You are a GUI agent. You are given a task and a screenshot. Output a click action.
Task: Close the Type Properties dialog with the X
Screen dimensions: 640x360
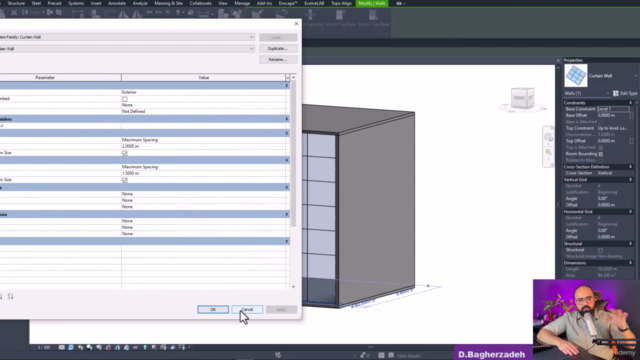(x=296, y=24)
